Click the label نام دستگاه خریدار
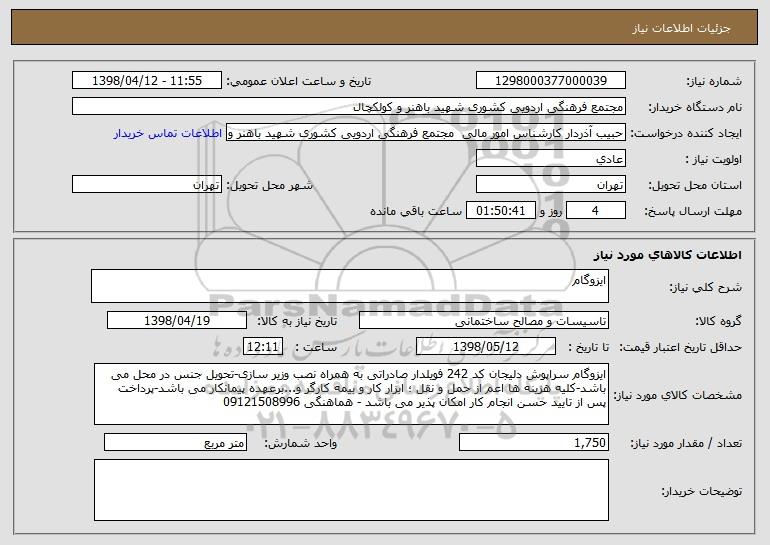This screenshot has height=545, width=770. tap(695, 108)
